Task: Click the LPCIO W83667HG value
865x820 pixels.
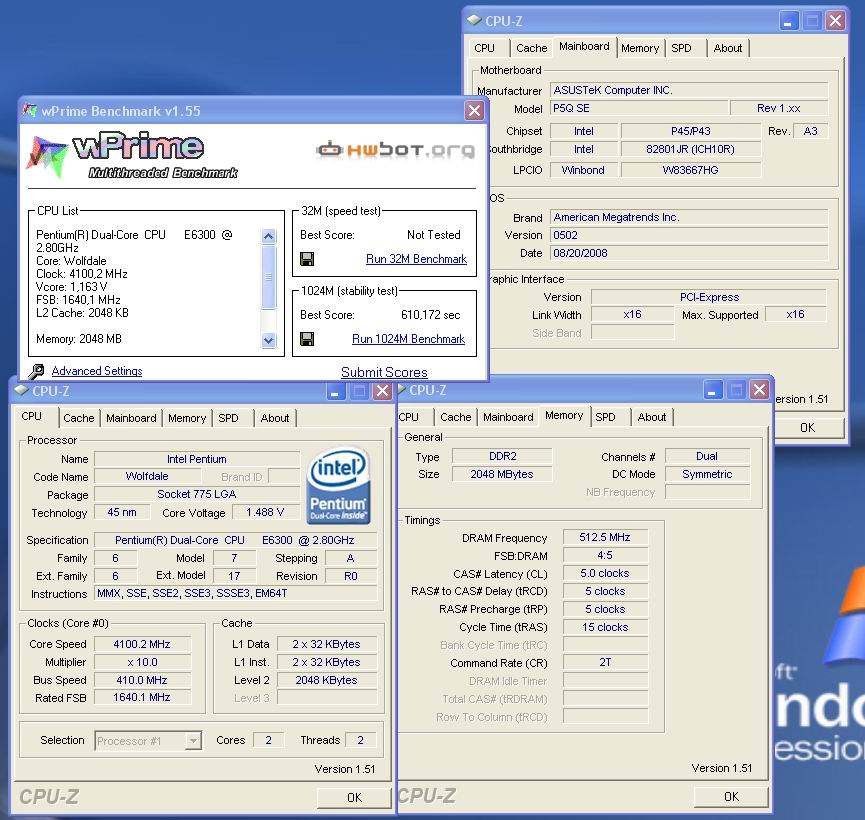Action: (691, 170)
